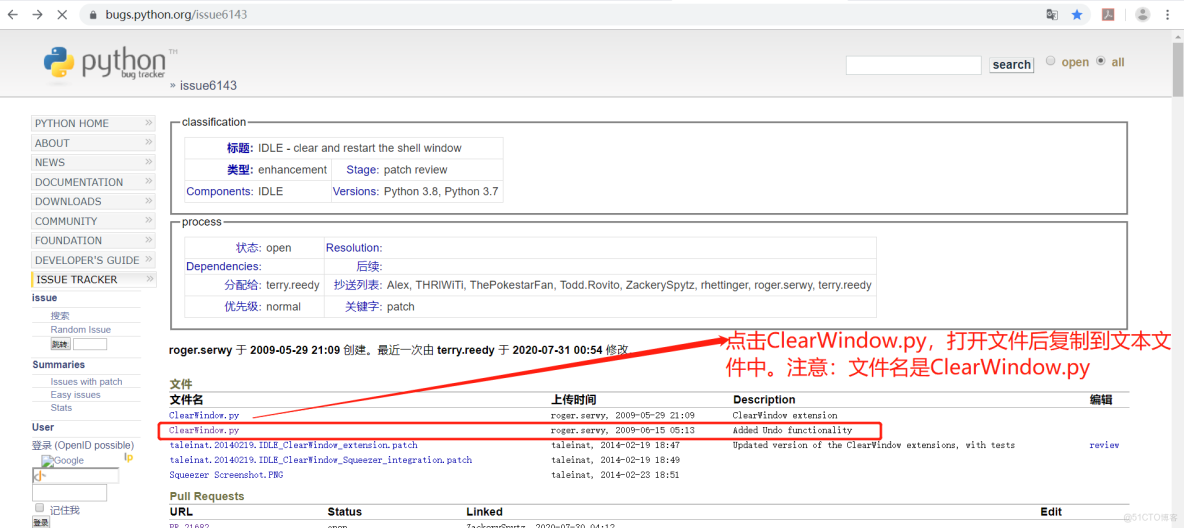Focus the OpenID username field
The width and height of the screenshot is (1184, 528).
click(x=75, y=476)
